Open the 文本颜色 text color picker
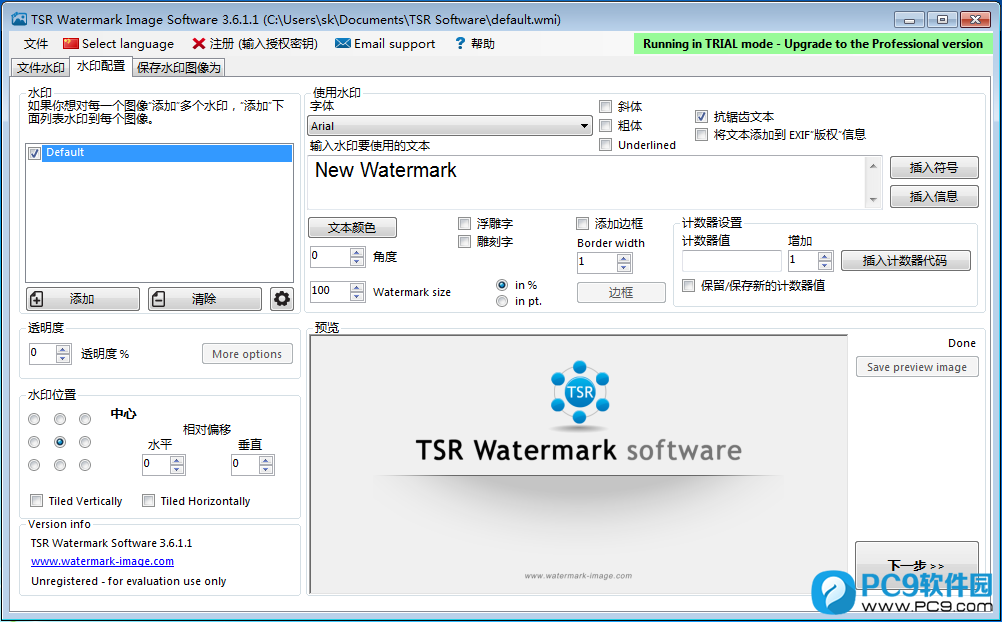The width and height of the screenshot is (1002, 622). click(x=352, y=228)
